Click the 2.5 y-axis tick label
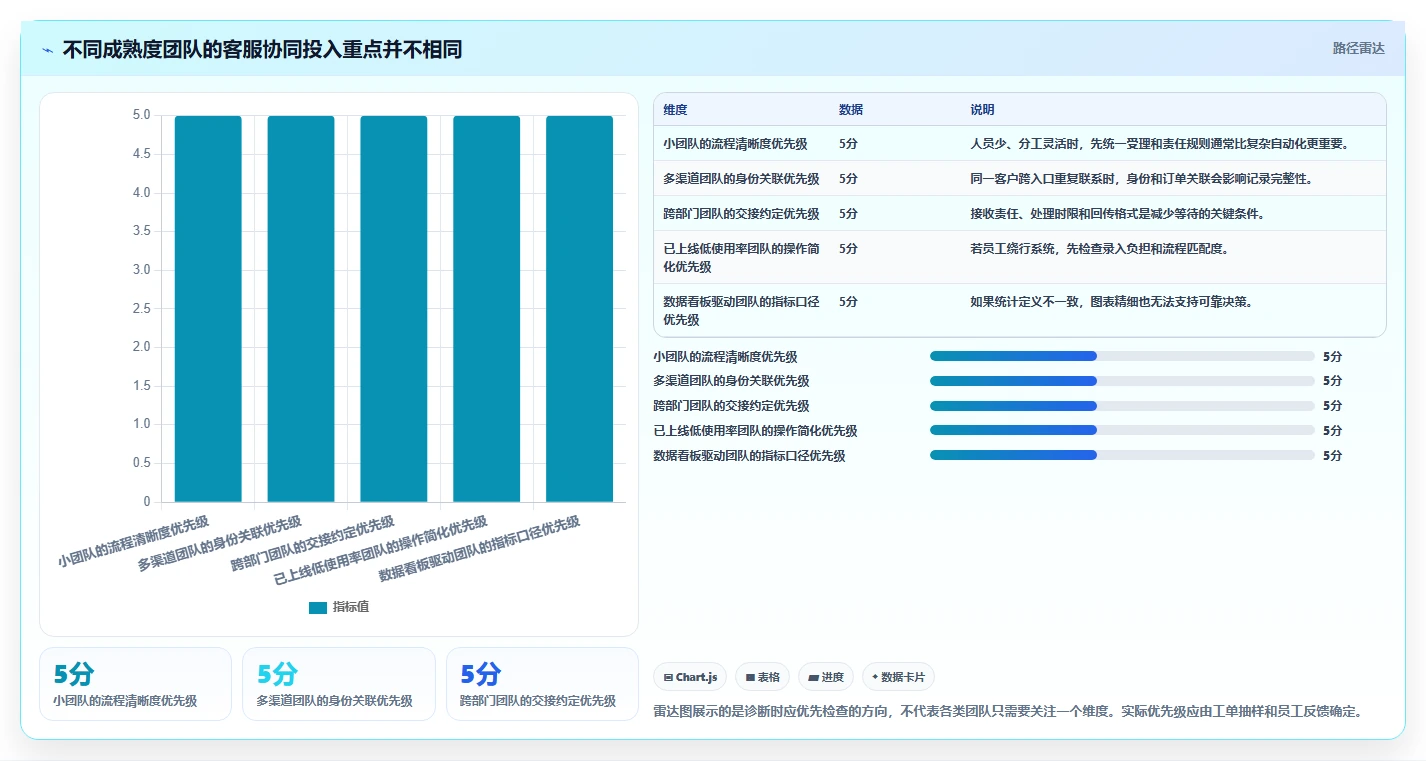This screenshot has height=761, width=1426. pyautogui.click(x=141, y=309)
